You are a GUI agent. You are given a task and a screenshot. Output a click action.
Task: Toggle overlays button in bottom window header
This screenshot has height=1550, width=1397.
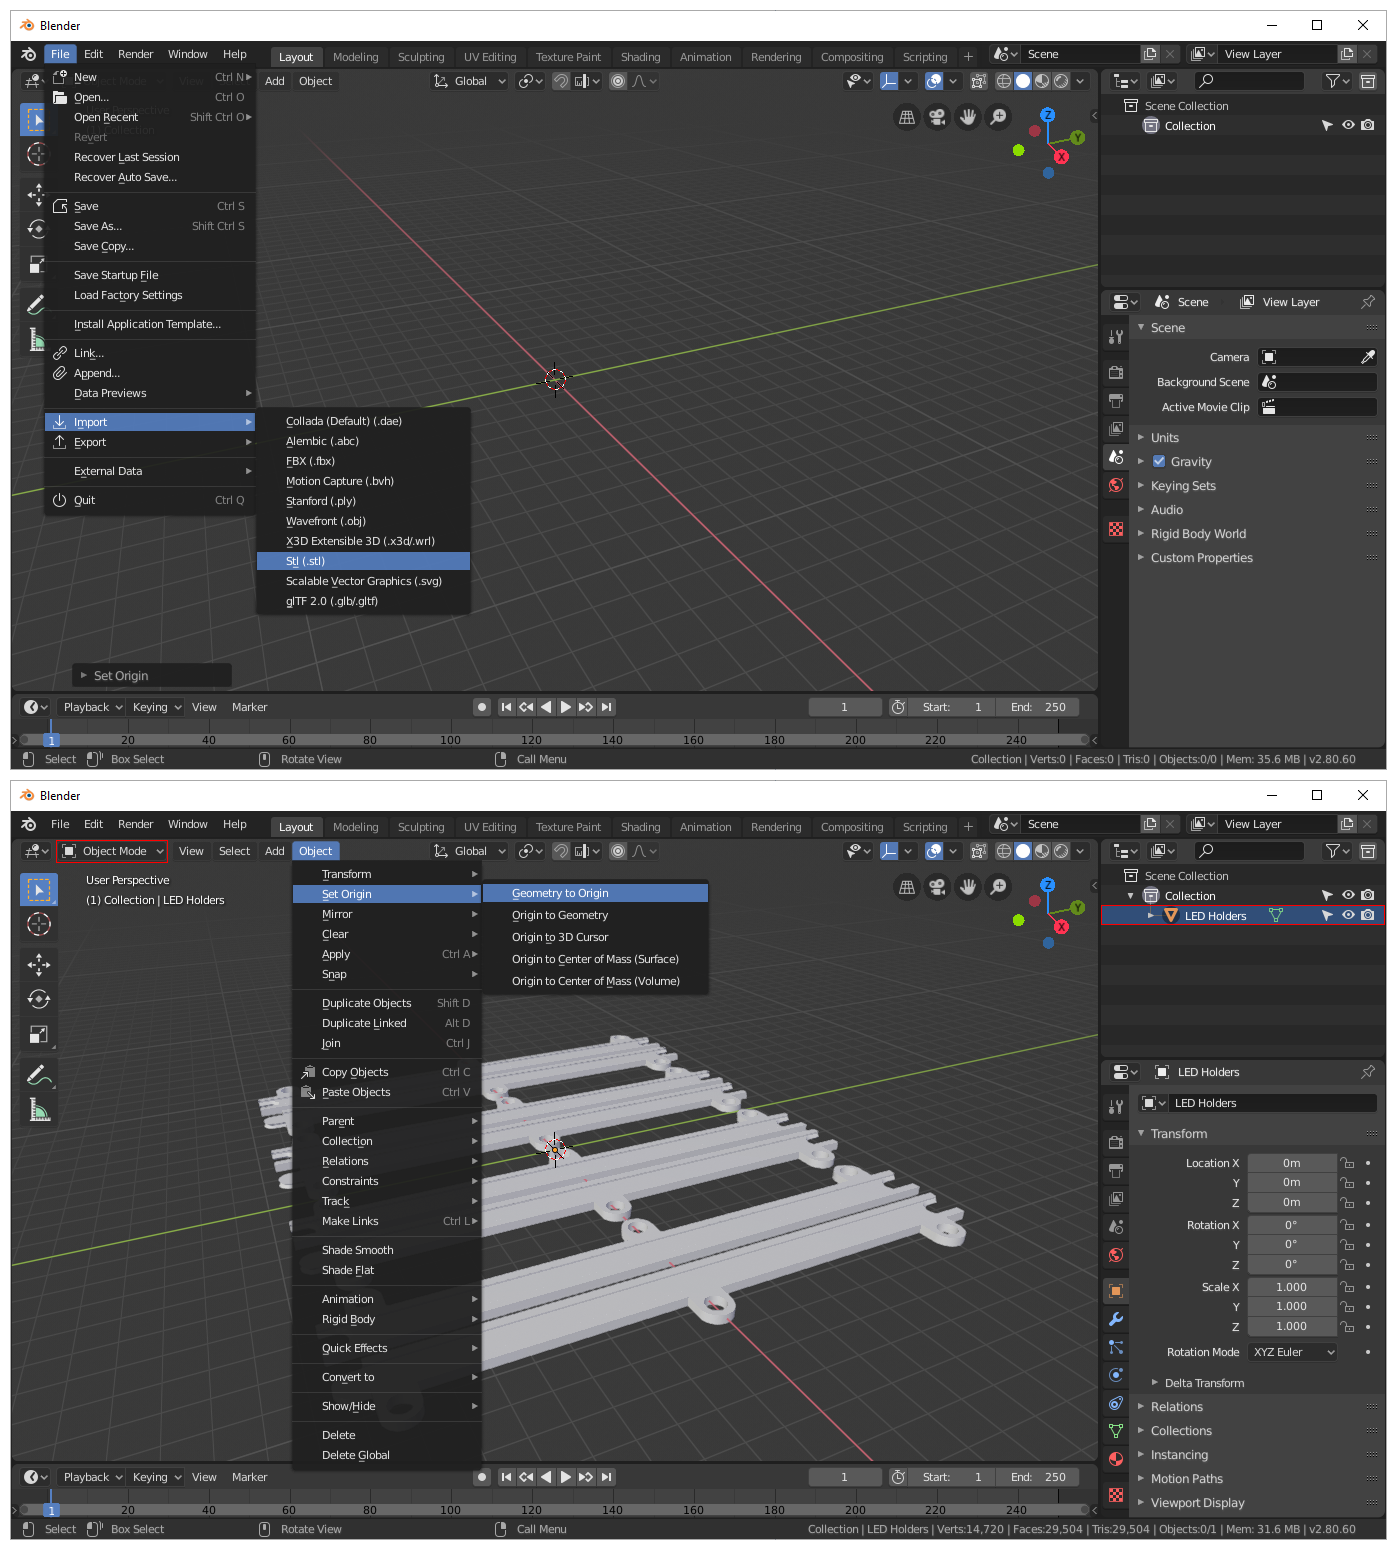click(934, 851)
